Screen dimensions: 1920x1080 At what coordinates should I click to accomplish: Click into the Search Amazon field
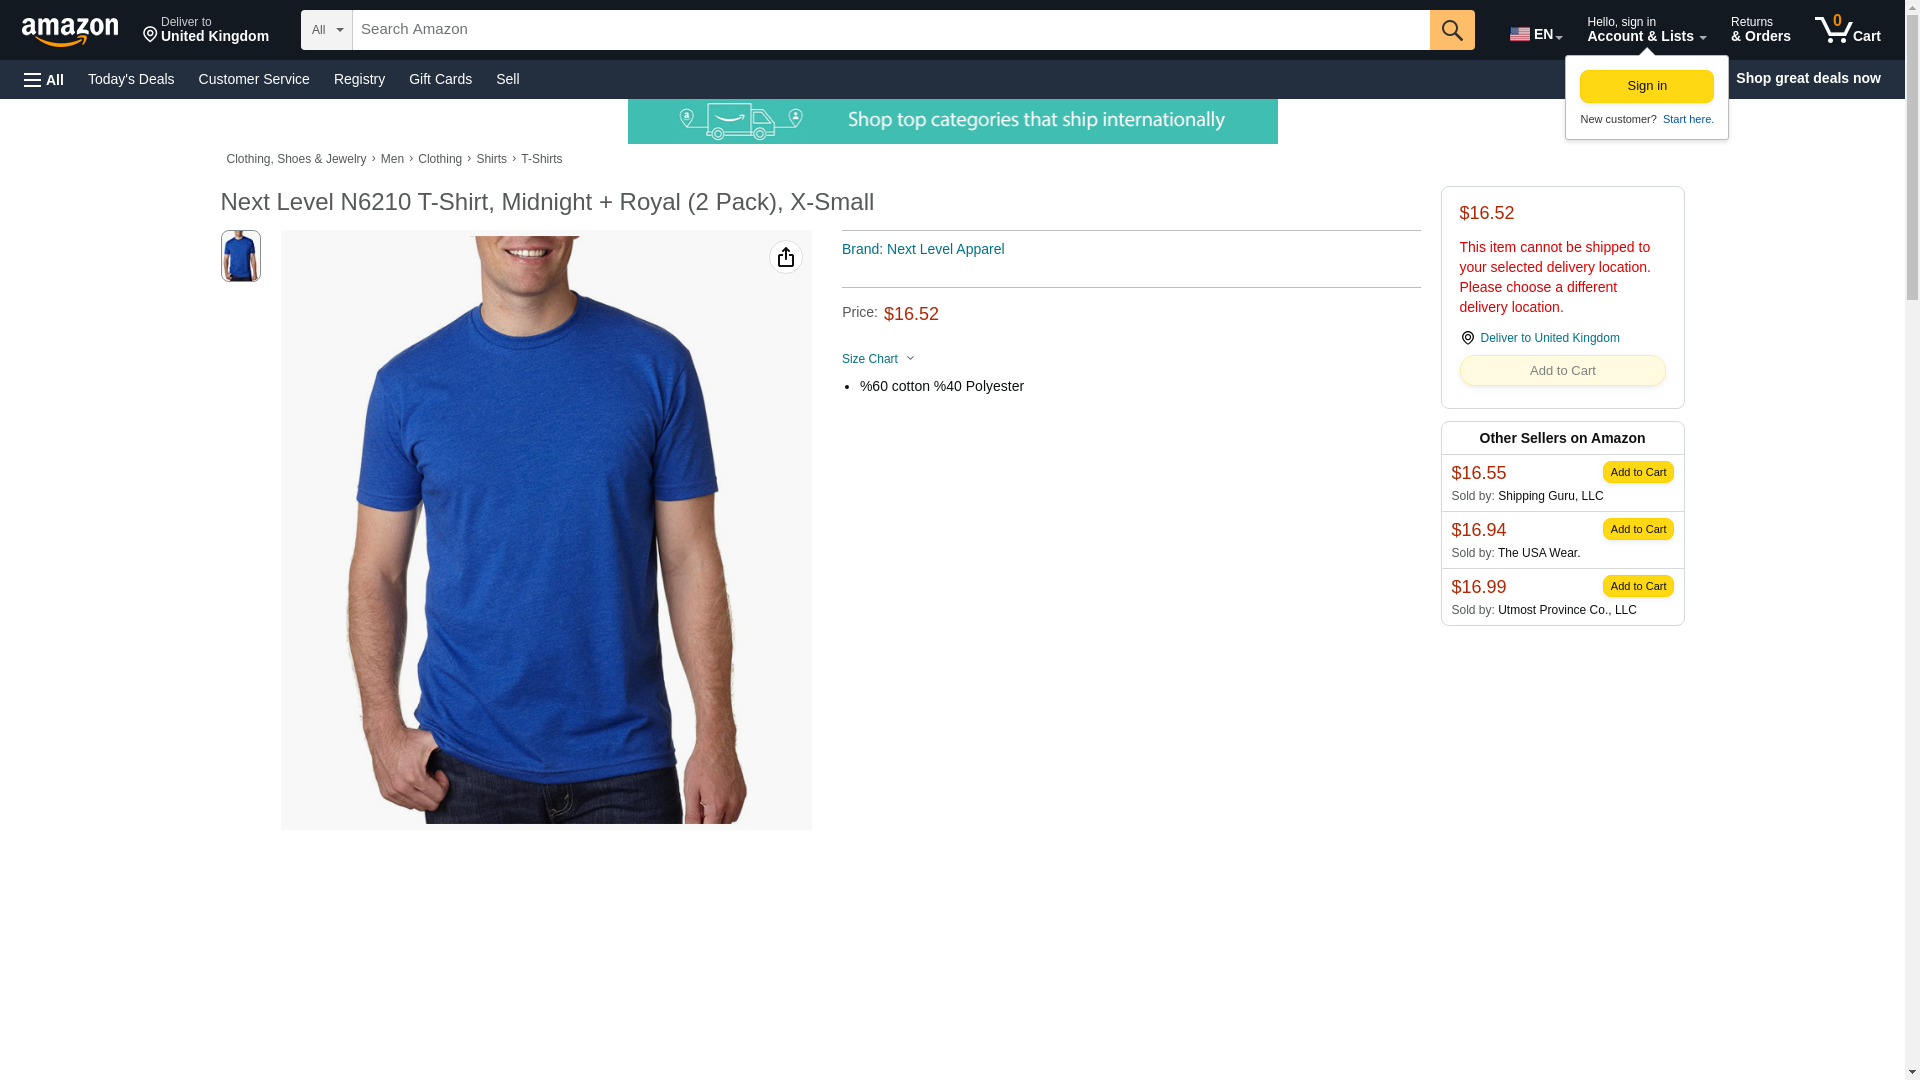pyautogui.click(x=891, y=30)
